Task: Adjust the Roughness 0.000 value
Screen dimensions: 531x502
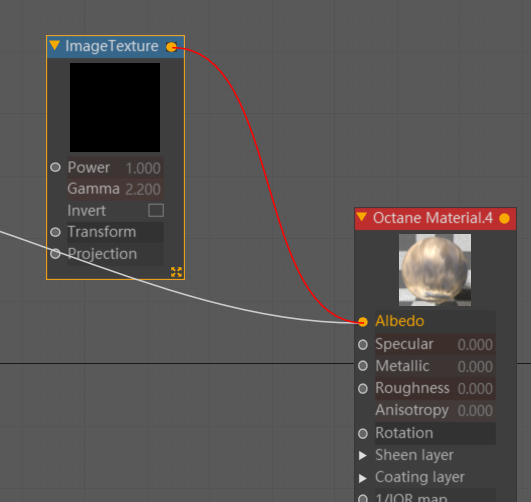Action: 435,388
